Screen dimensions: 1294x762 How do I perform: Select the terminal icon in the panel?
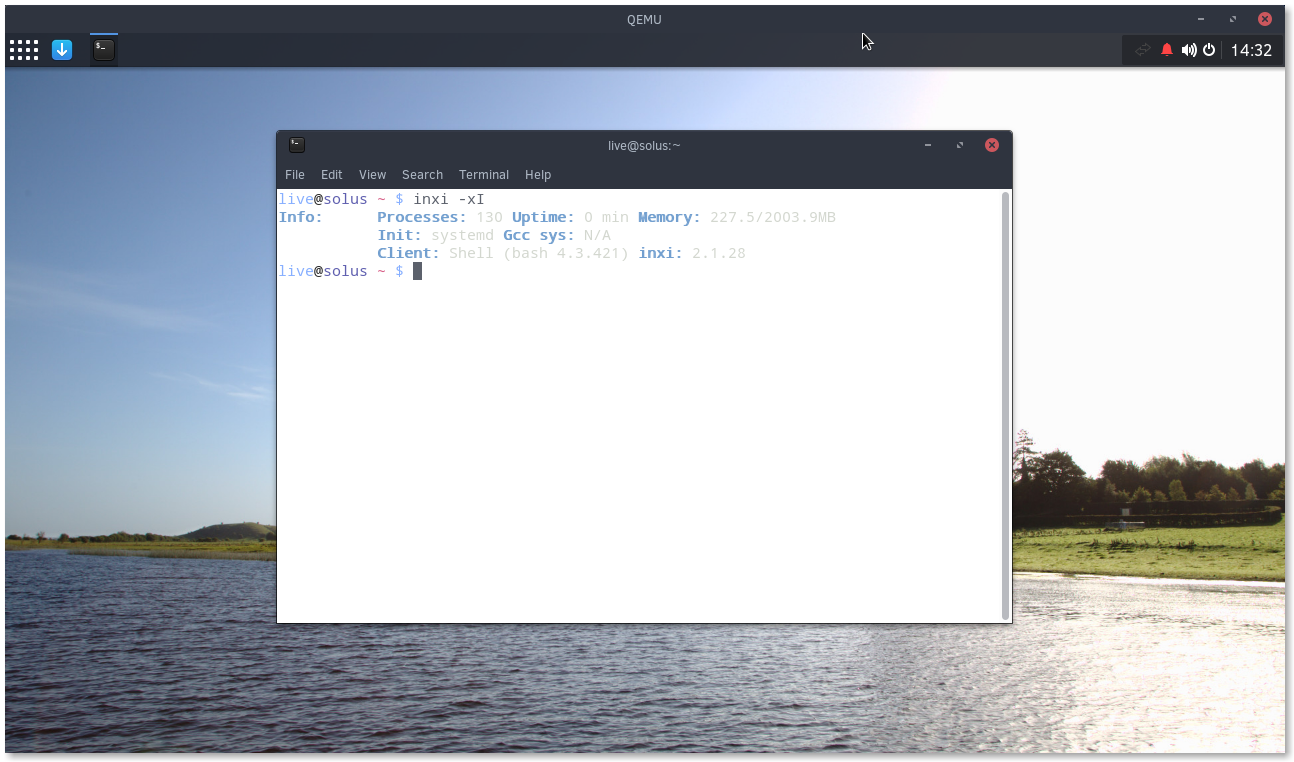(104, 50)
